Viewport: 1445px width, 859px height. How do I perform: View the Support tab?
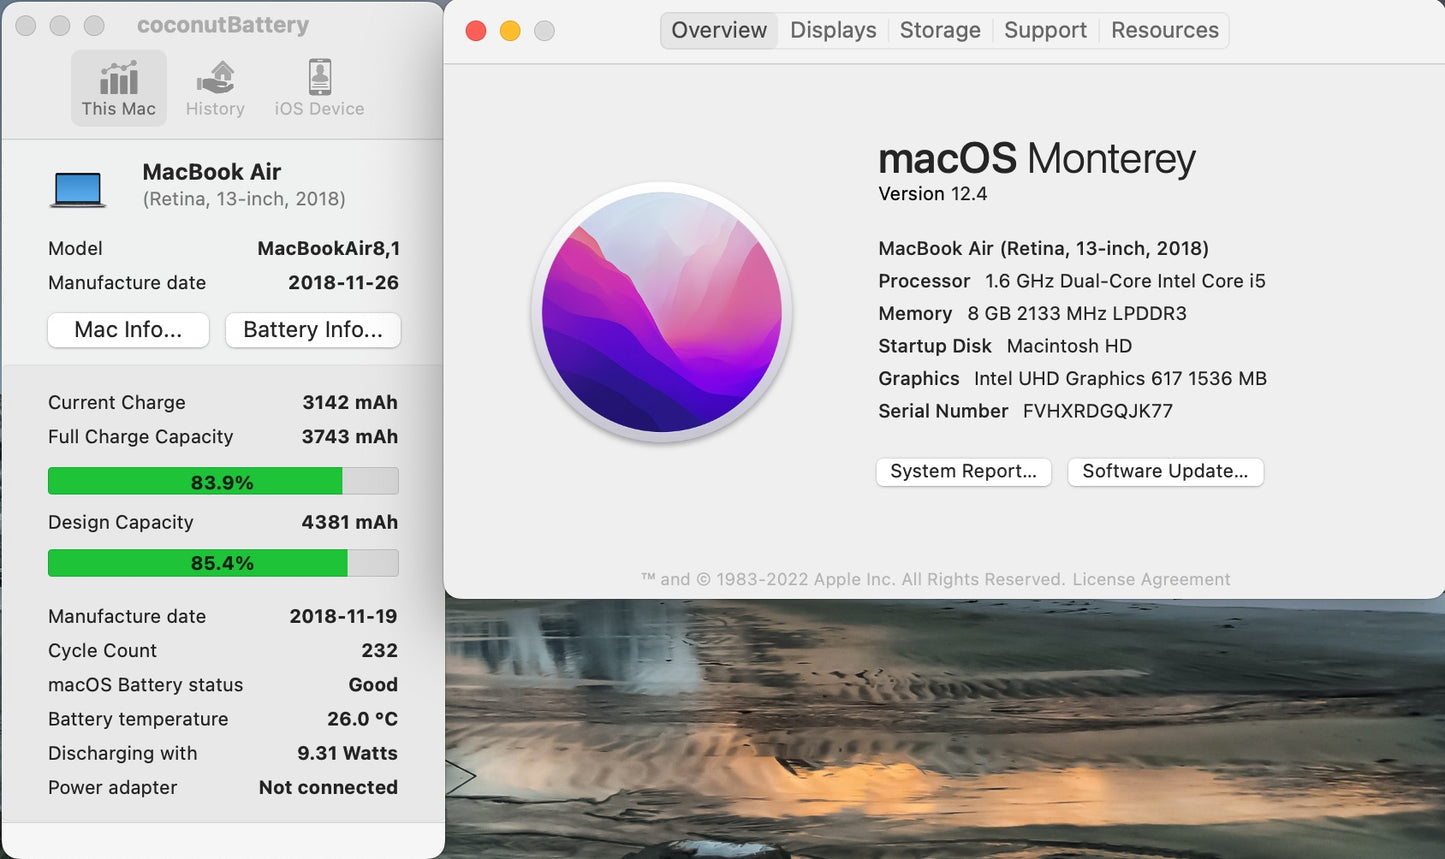(x=1044, y=30)
